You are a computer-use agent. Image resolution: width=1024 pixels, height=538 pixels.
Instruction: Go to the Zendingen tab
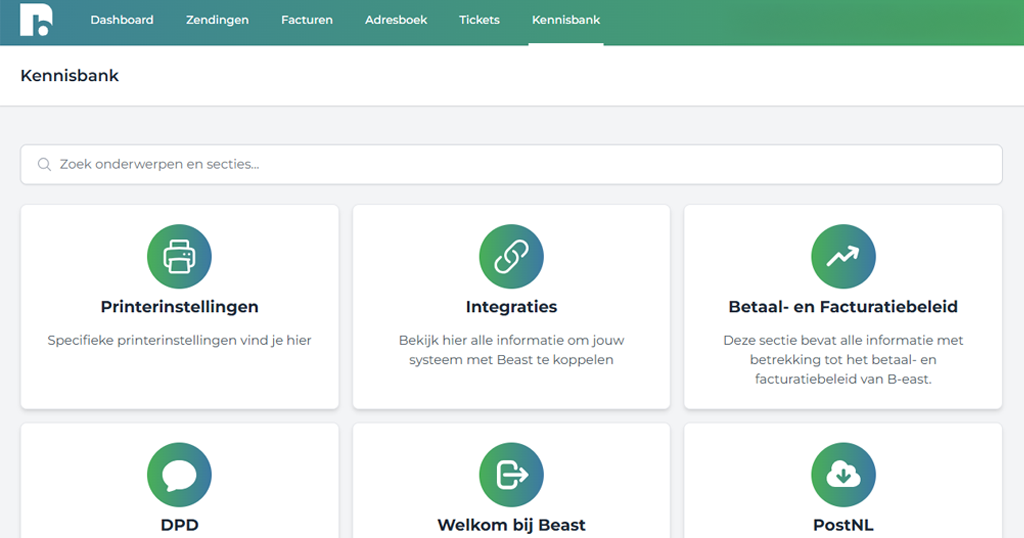217,20
